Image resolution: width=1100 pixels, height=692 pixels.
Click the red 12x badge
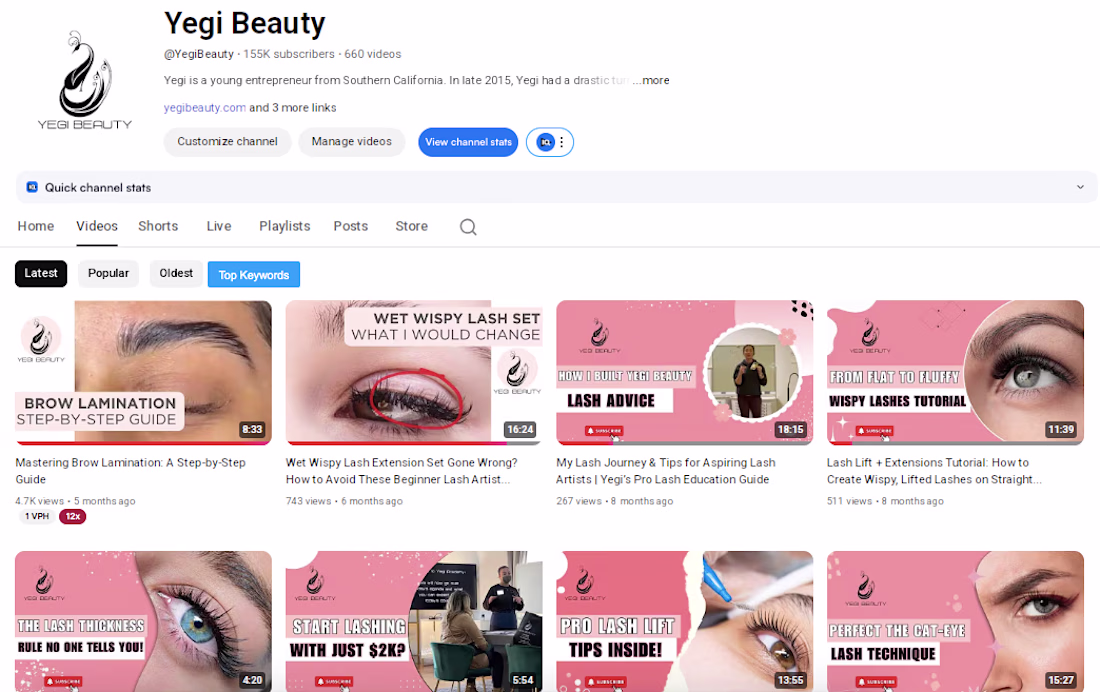(72, 517)
